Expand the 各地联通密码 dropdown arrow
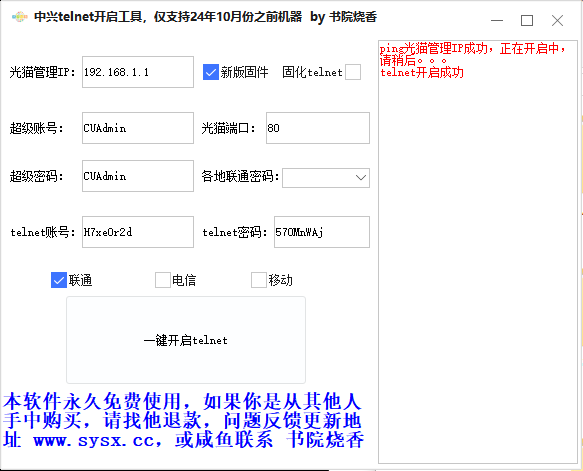Screen dimensions: 583x471 pos(361,178)
